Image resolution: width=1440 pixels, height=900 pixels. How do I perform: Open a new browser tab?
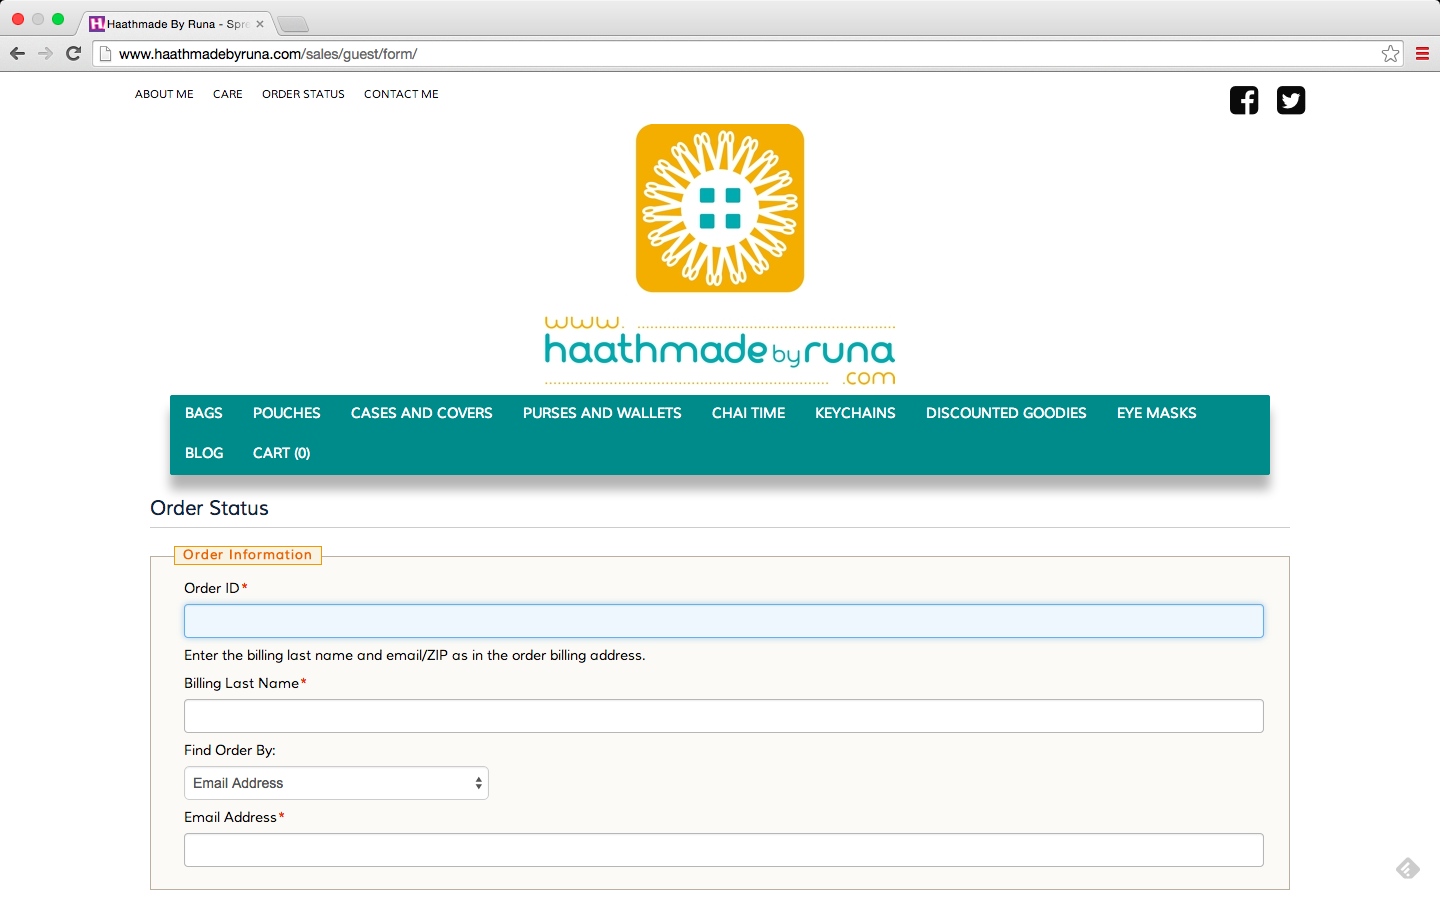[292, 24]
